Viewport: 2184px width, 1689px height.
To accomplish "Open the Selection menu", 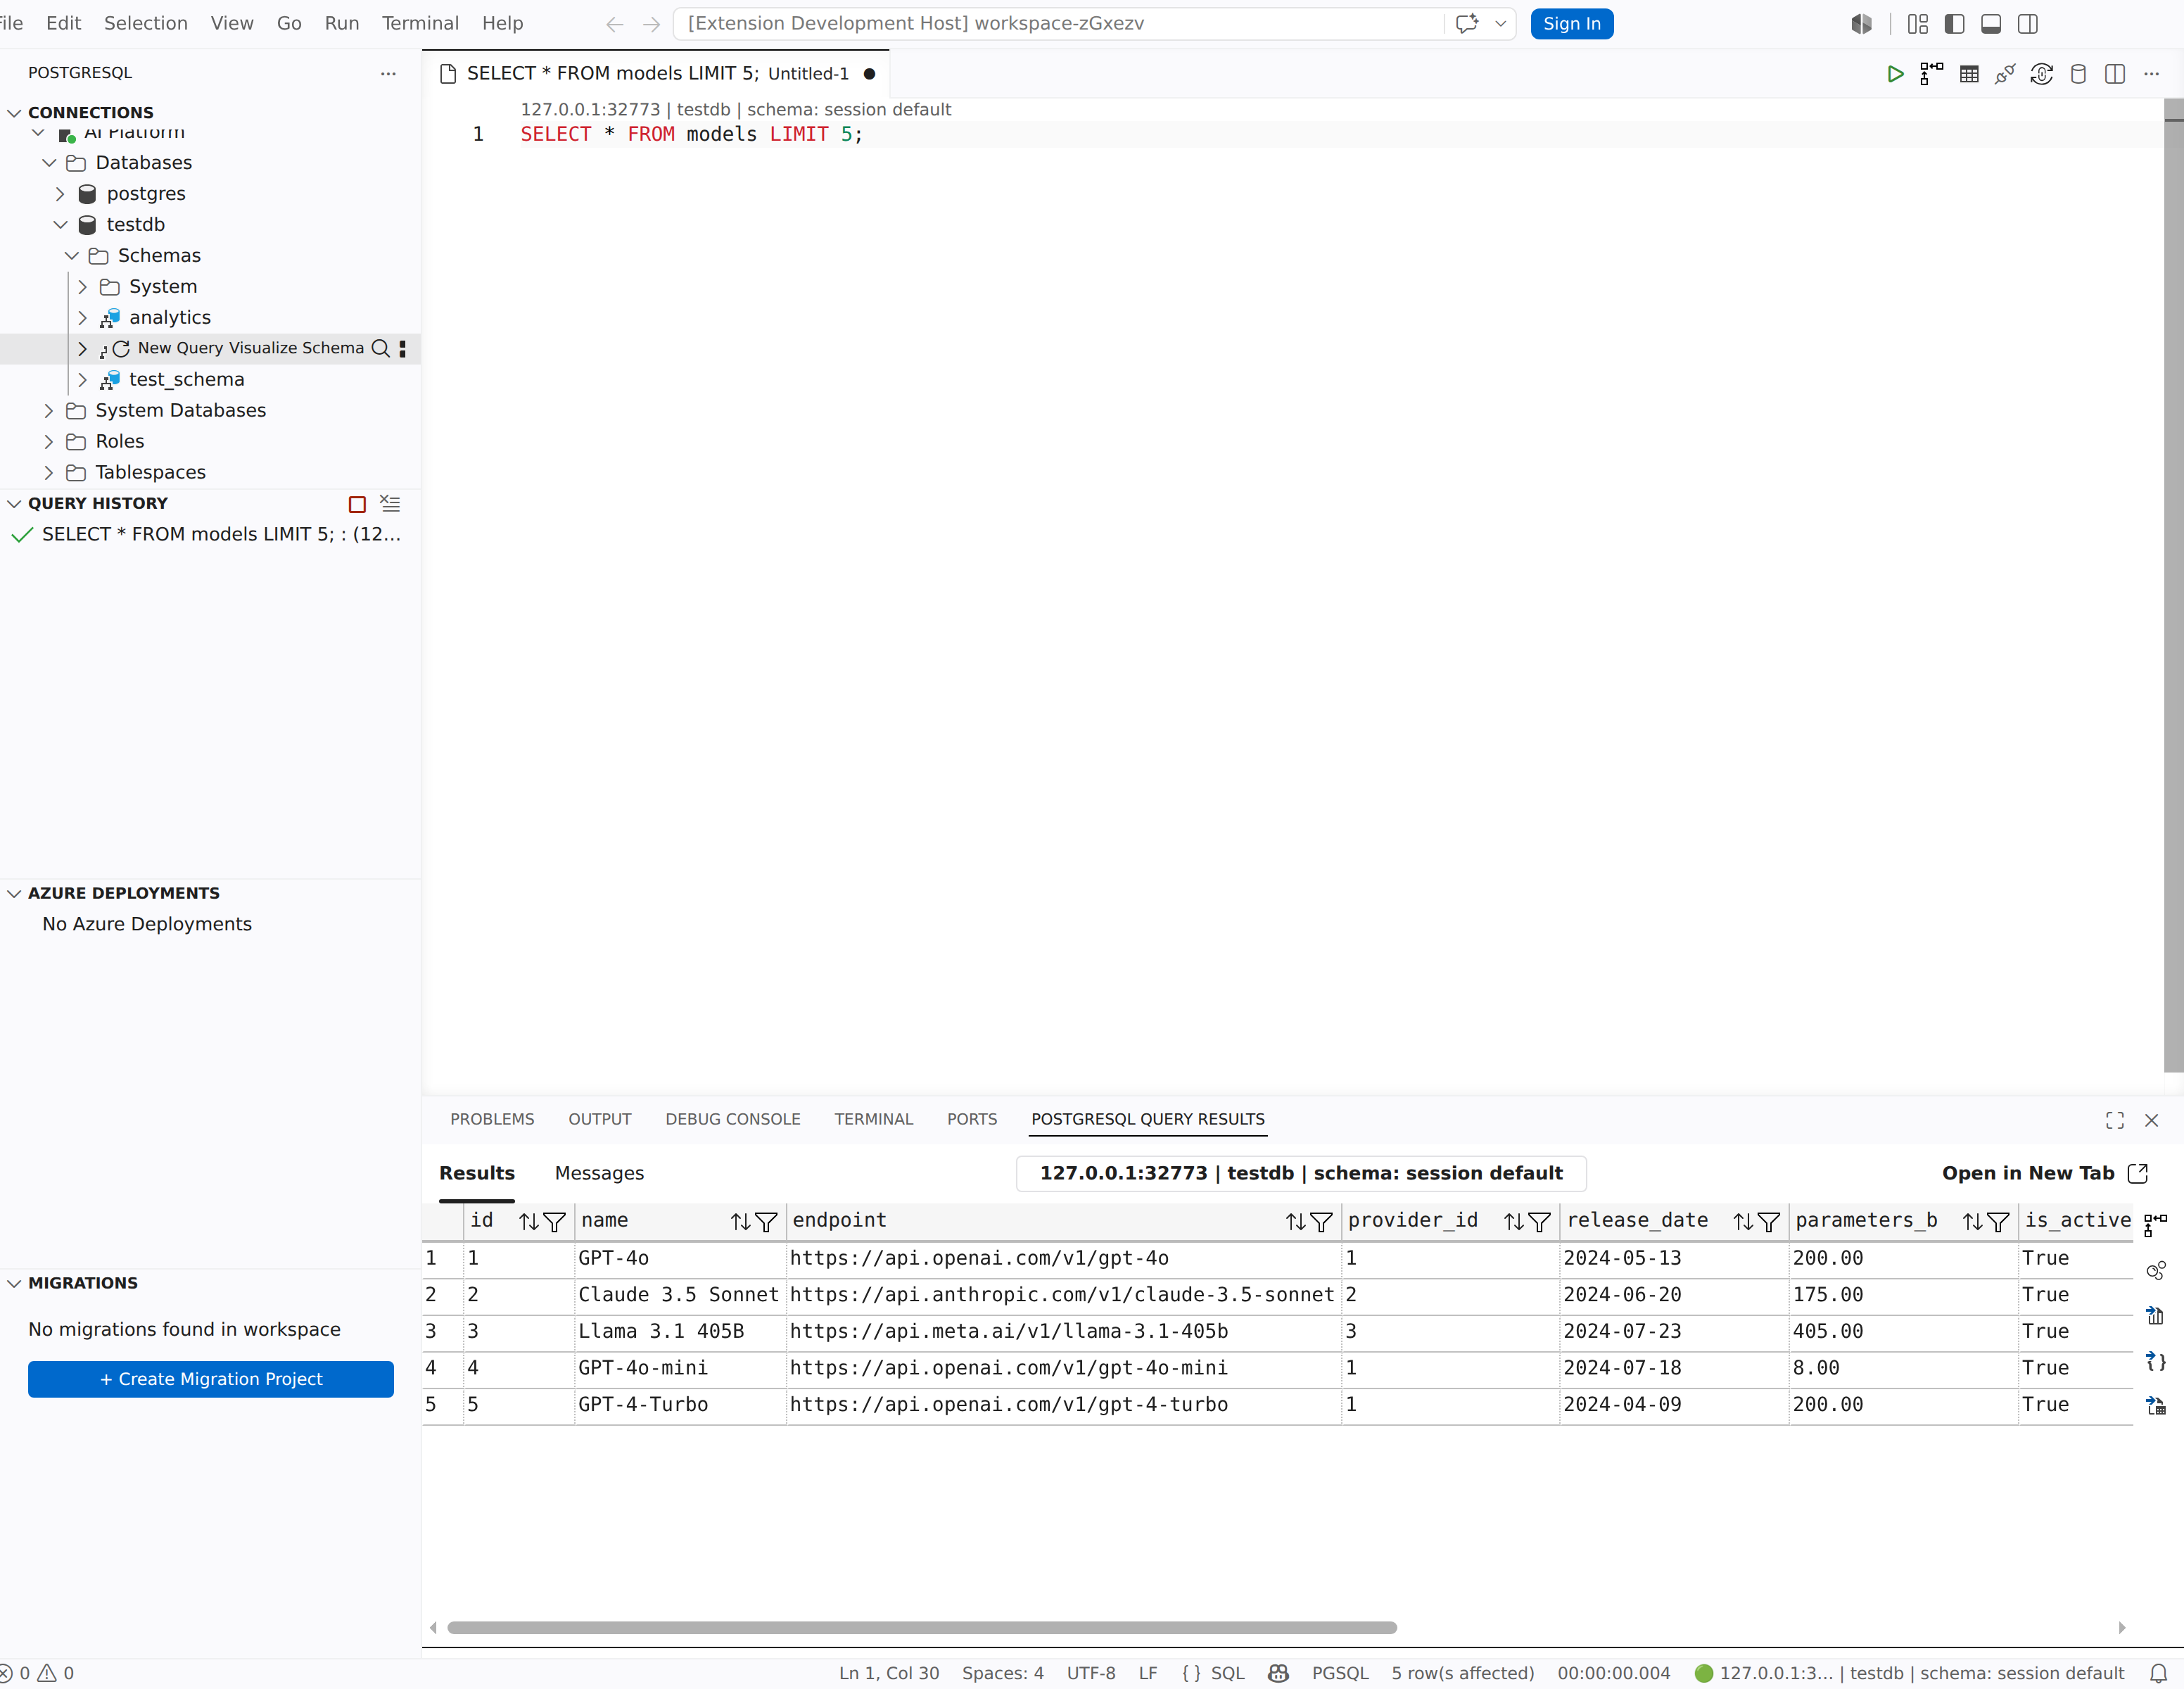I will point(146,23).
